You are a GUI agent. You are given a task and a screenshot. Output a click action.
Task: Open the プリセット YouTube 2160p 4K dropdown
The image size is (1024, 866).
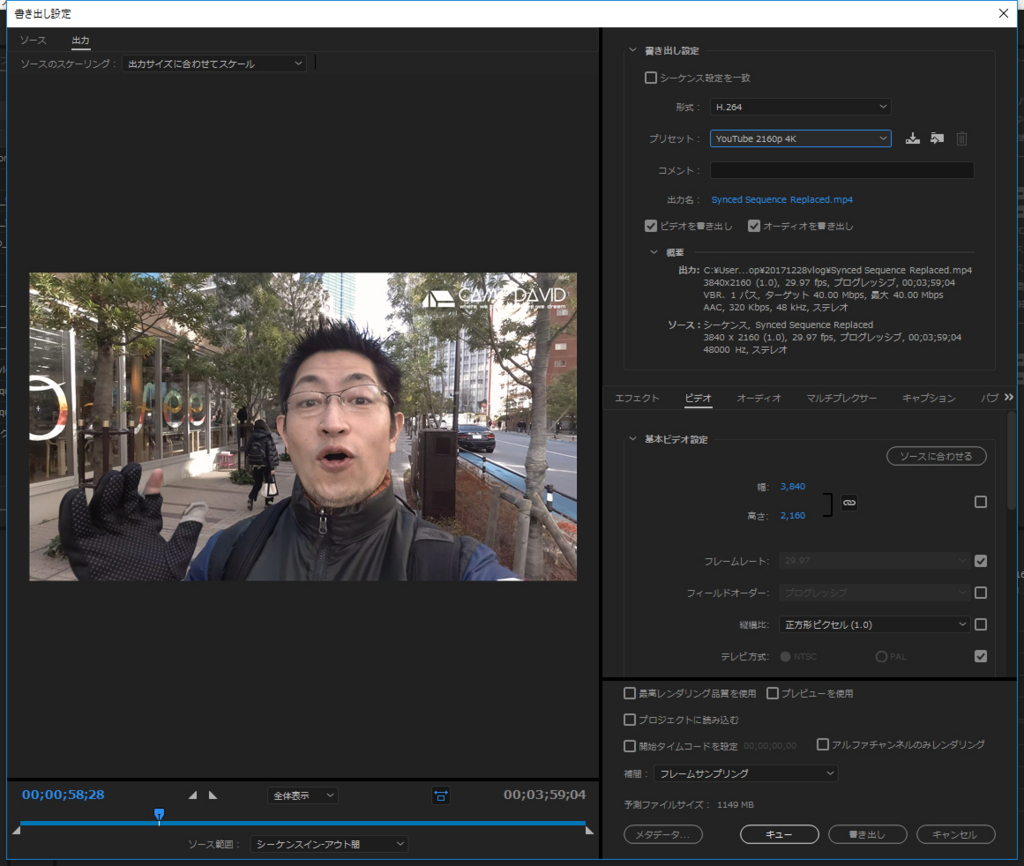tap(801, 138)
